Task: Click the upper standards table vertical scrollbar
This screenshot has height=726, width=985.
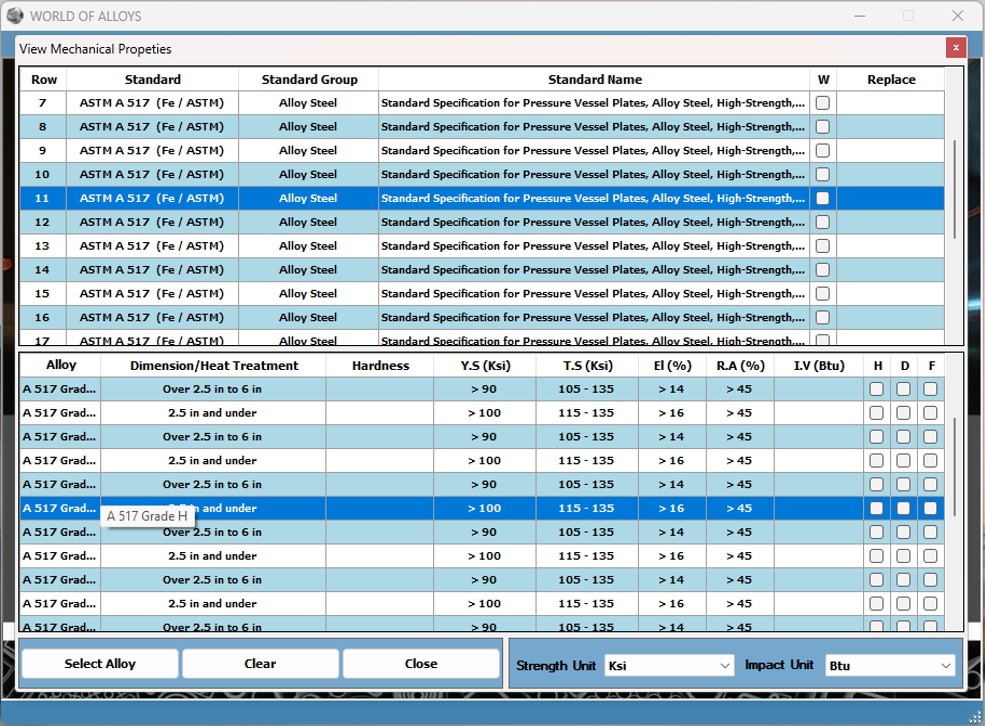Action: point(954,188)
